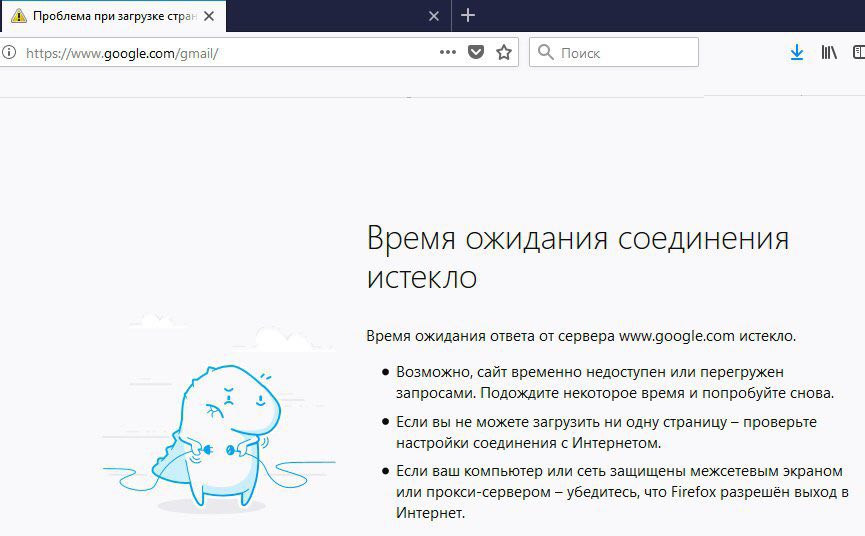The image size is (865, 536).
Task: Save page to Pocket icon
Action: tap(476, 52)
